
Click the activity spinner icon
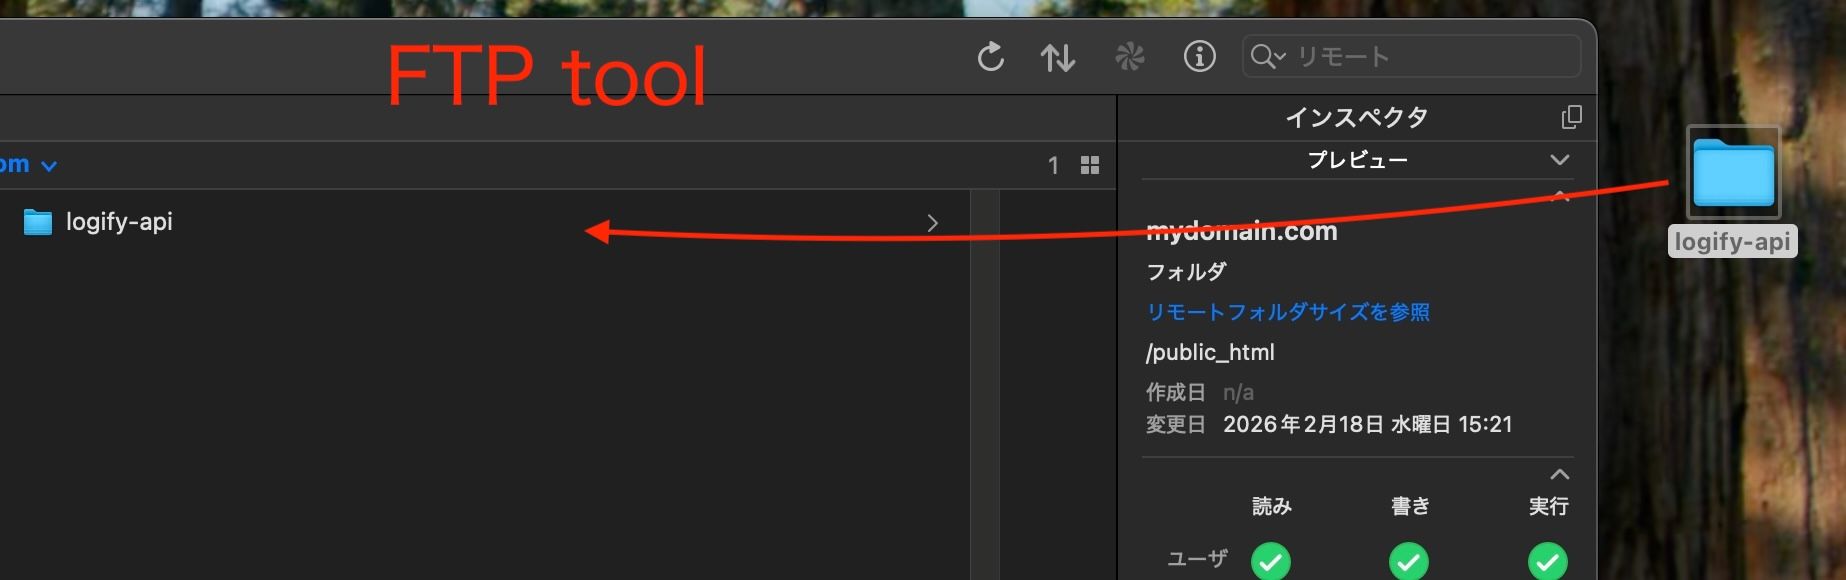coord(1129,57)
